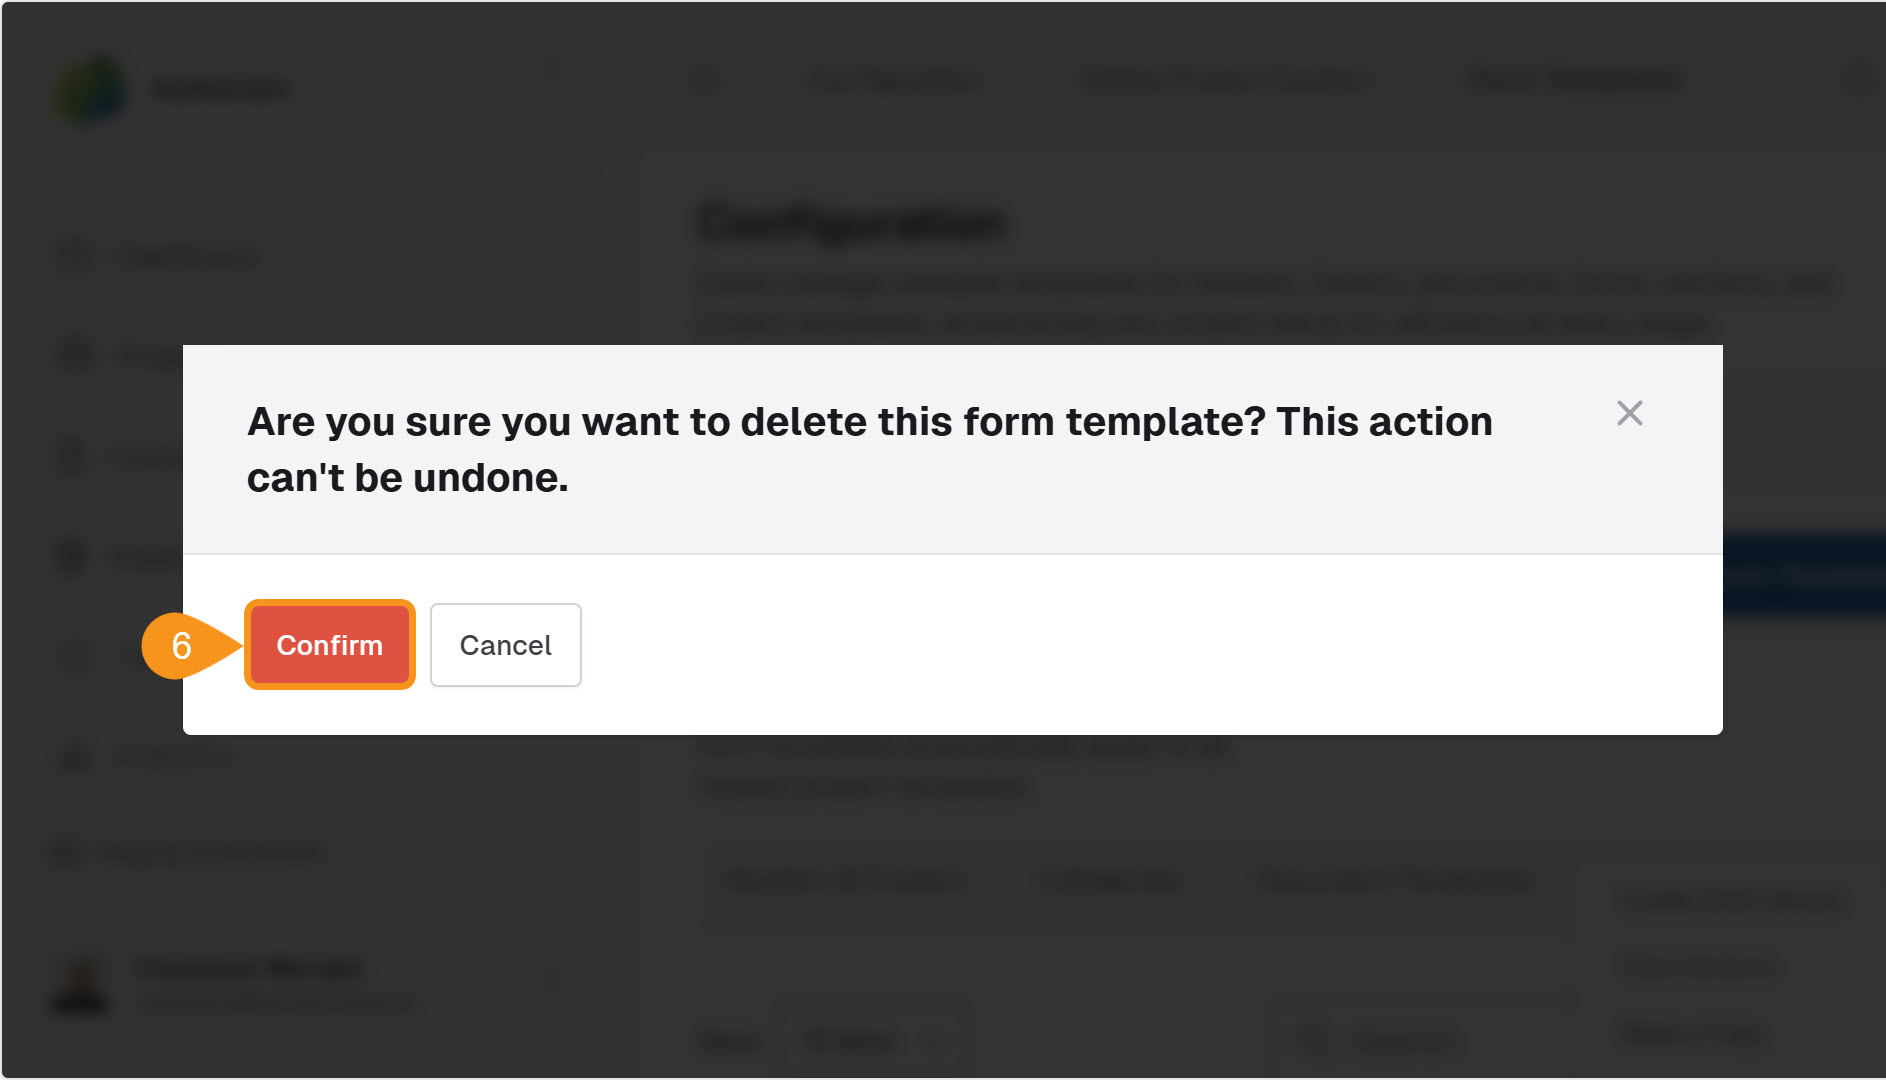Select the Company Environment icon near sidebar bottom
The height and width of the screenshot is (1080, 1886).
tap(66, 852)
